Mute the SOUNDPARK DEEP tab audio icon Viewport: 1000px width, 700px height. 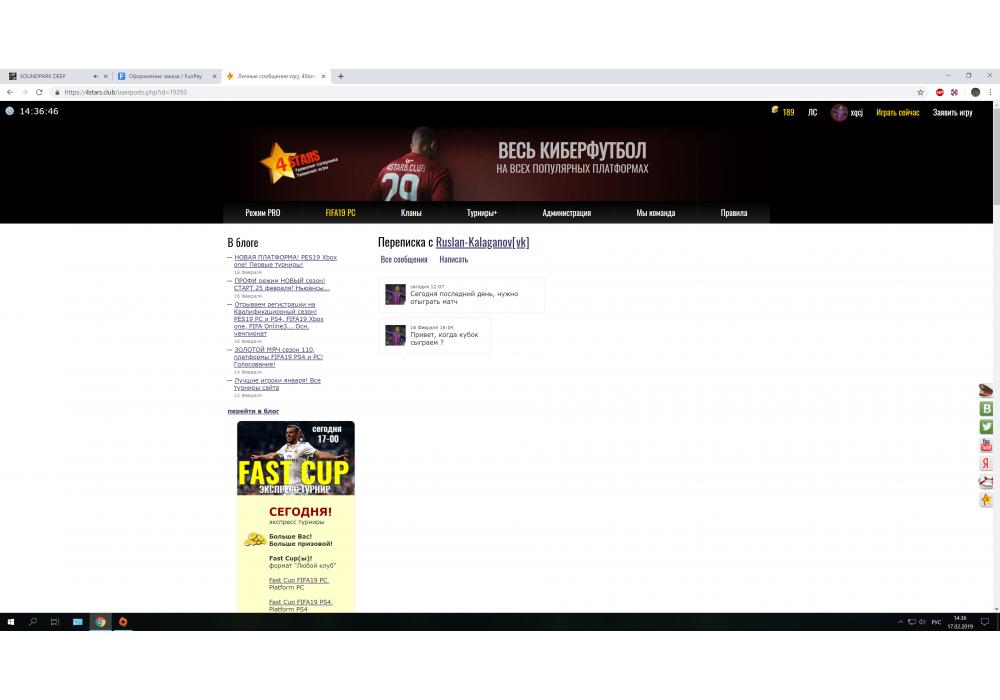[x=95, y=76]
